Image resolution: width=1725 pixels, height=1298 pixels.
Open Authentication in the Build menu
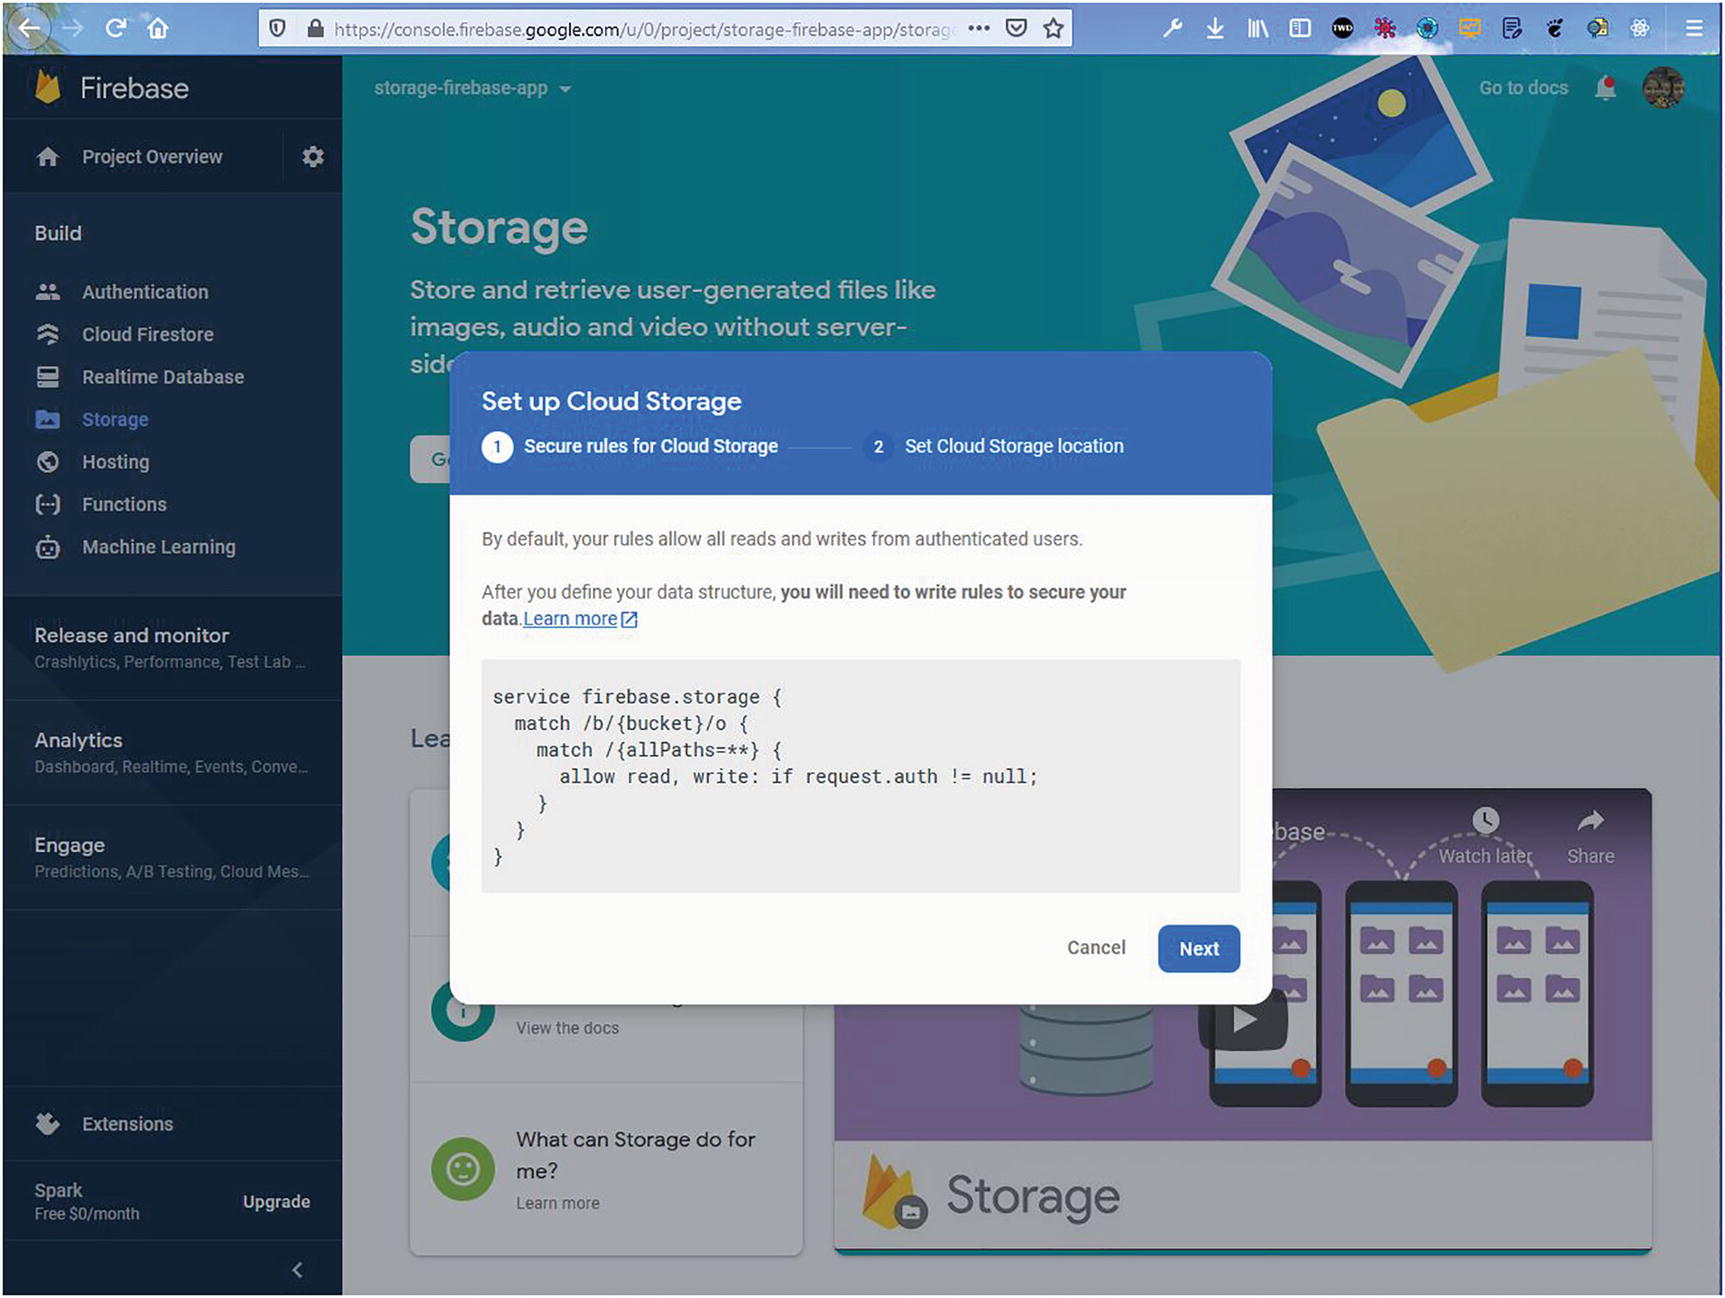[x=145, y=292]
